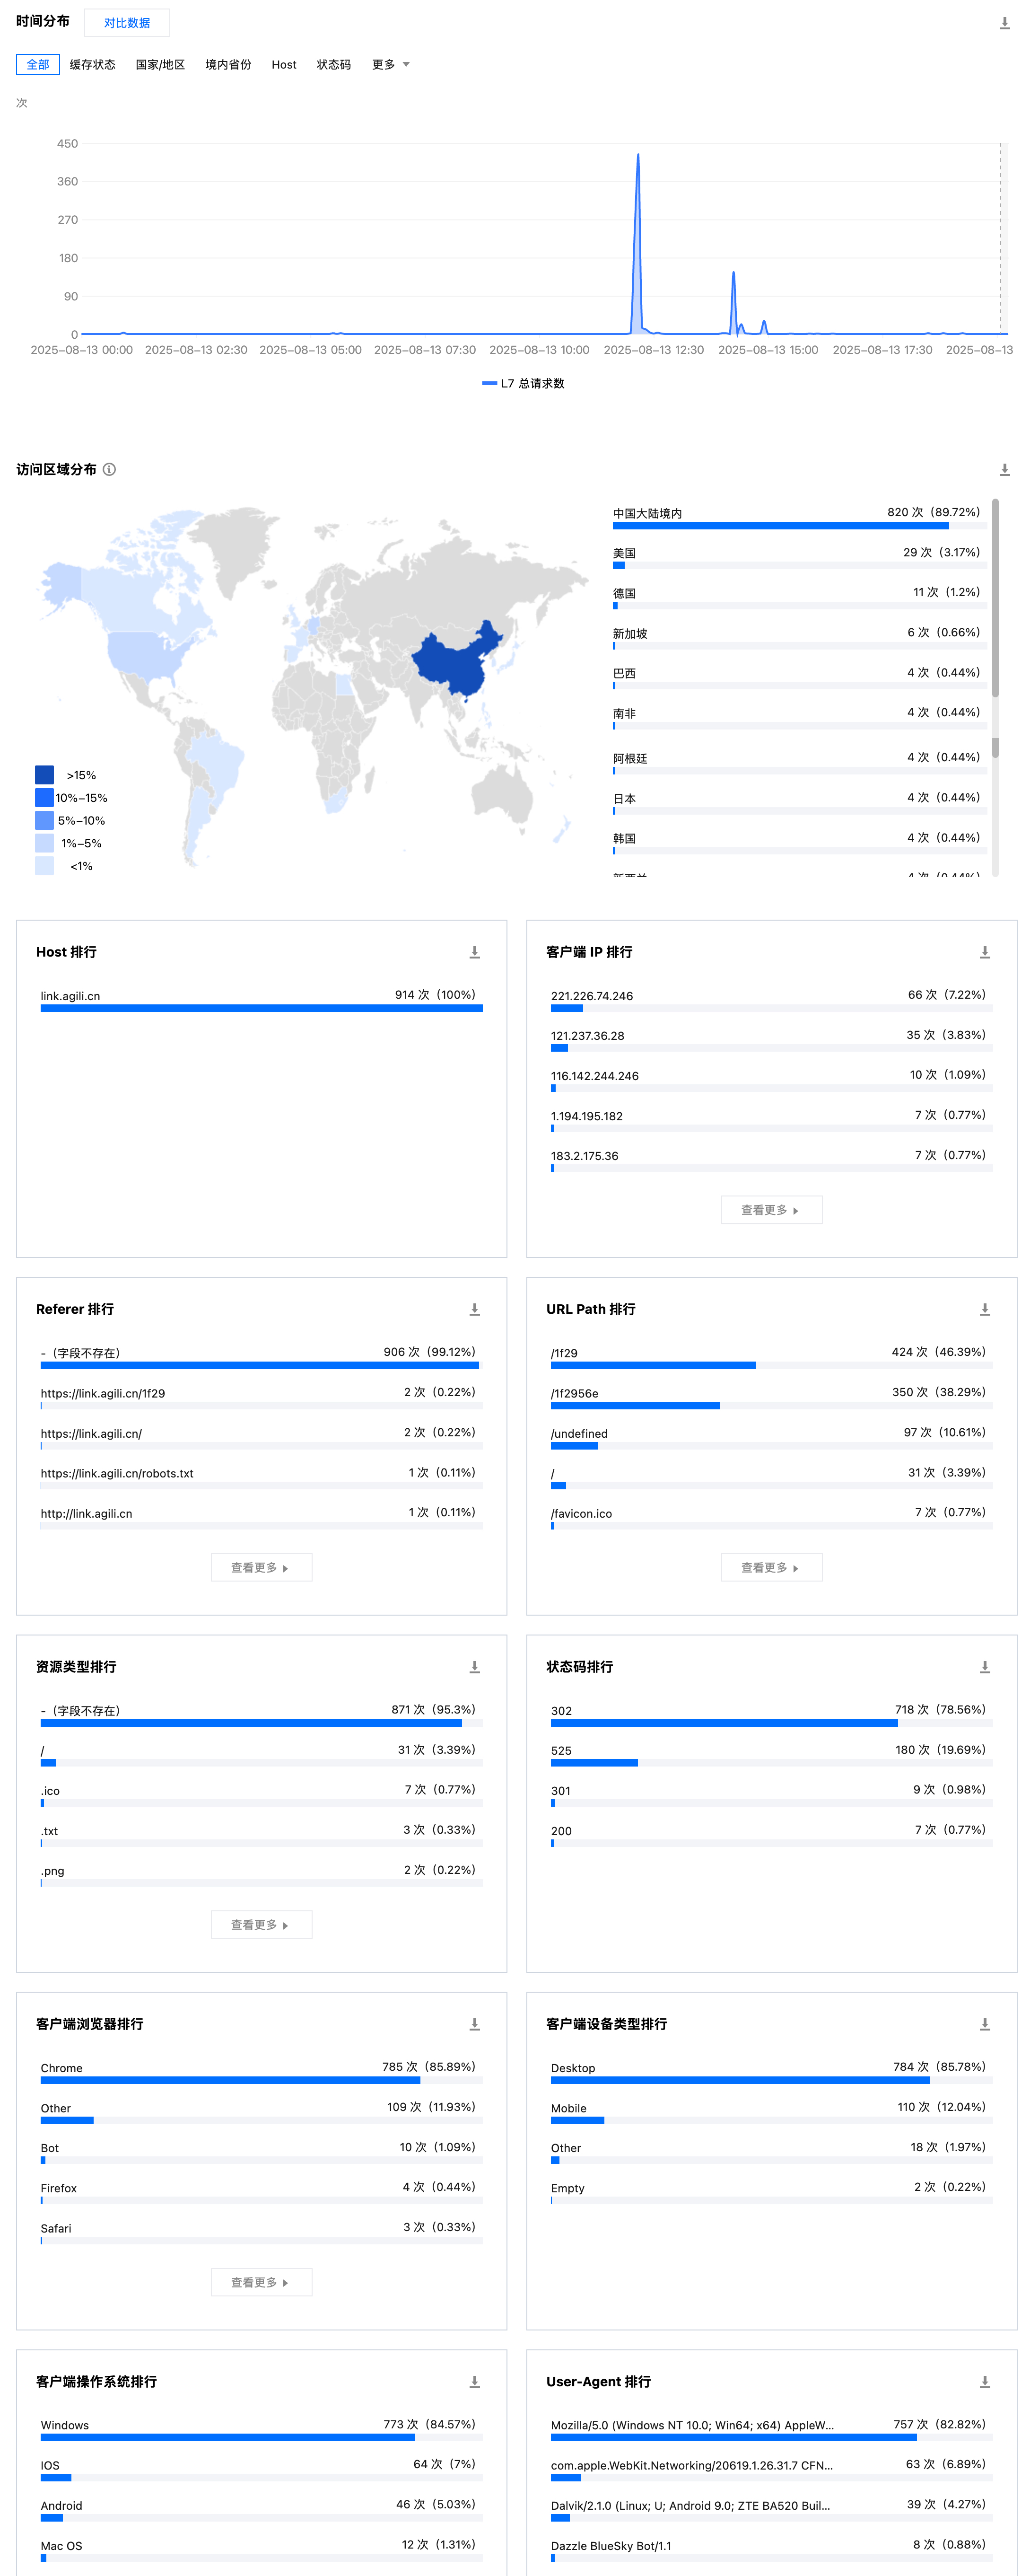Click the Mobile device type row
The height and width of the screenshot is (2576, 1030).
(771, 2112)
